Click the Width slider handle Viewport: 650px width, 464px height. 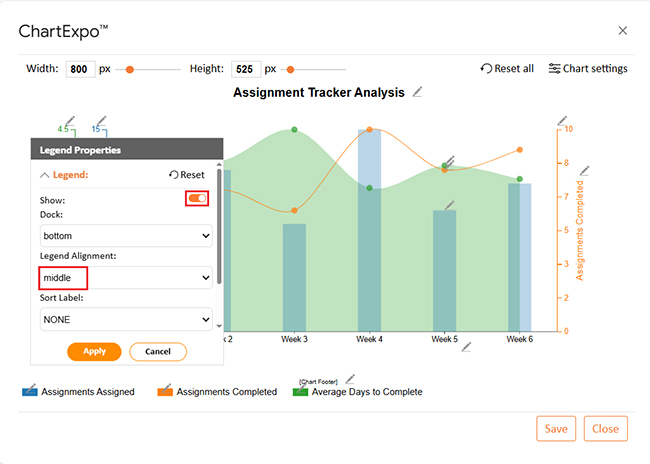click(x=130, y=69)
